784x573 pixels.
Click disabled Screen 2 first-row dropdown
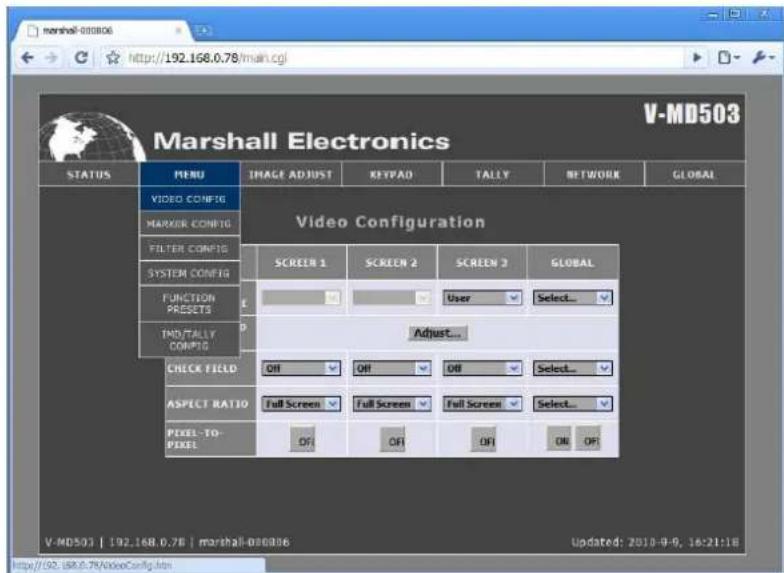(392, 298)
